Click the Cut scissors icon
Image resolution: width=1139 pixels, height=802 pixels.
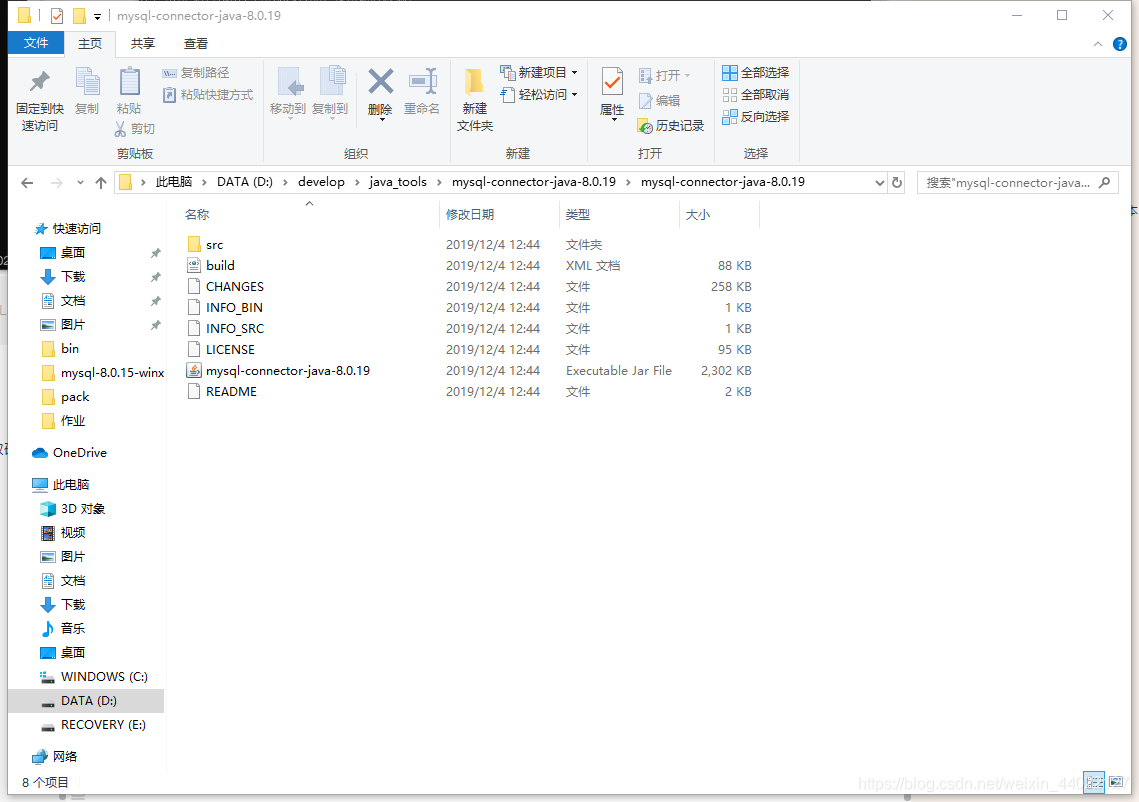(120, 129)
